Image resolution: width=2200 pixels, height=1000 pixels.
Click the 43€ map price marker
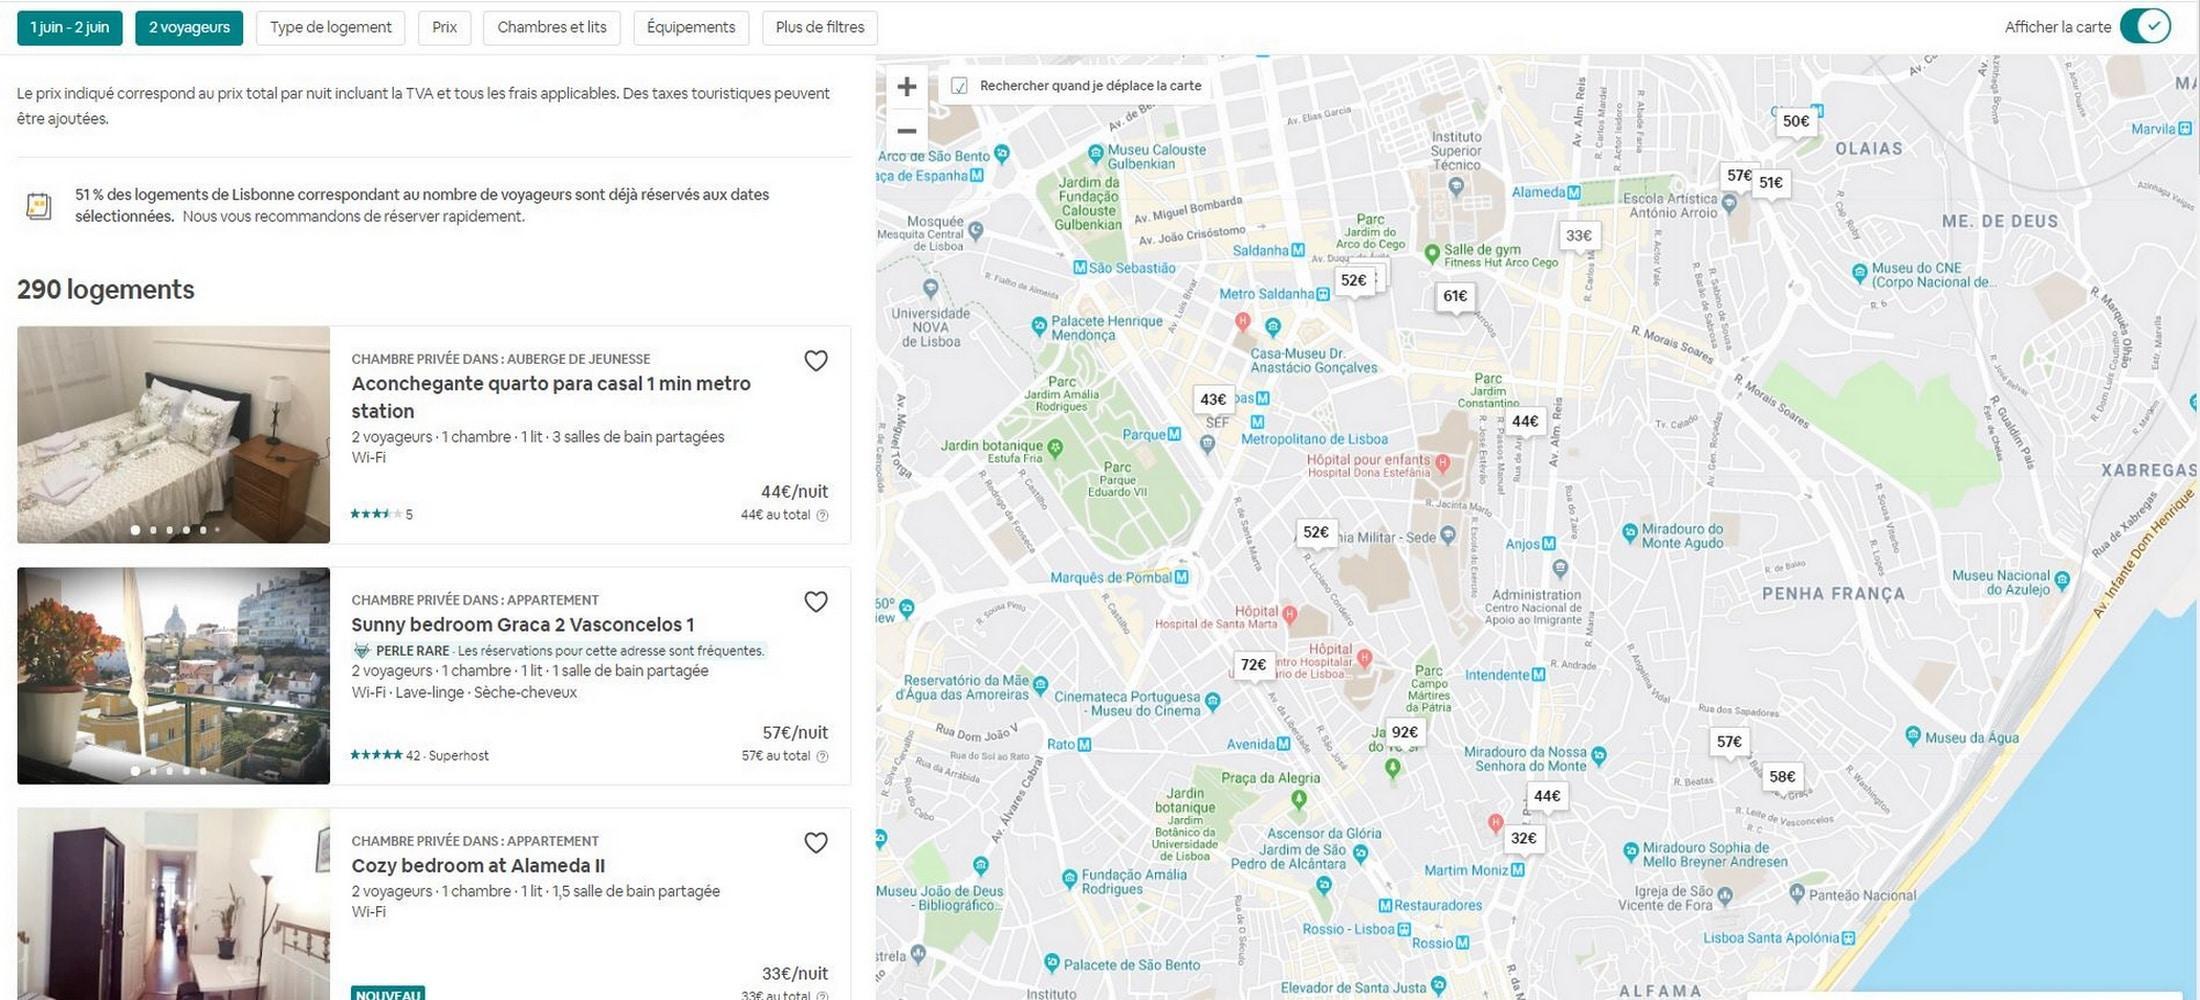(x=1213, y=400)
